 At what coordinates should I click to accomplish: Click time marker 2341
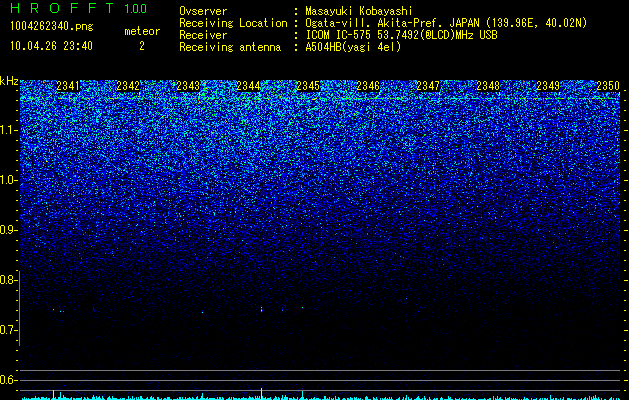[x=68, y=85]
